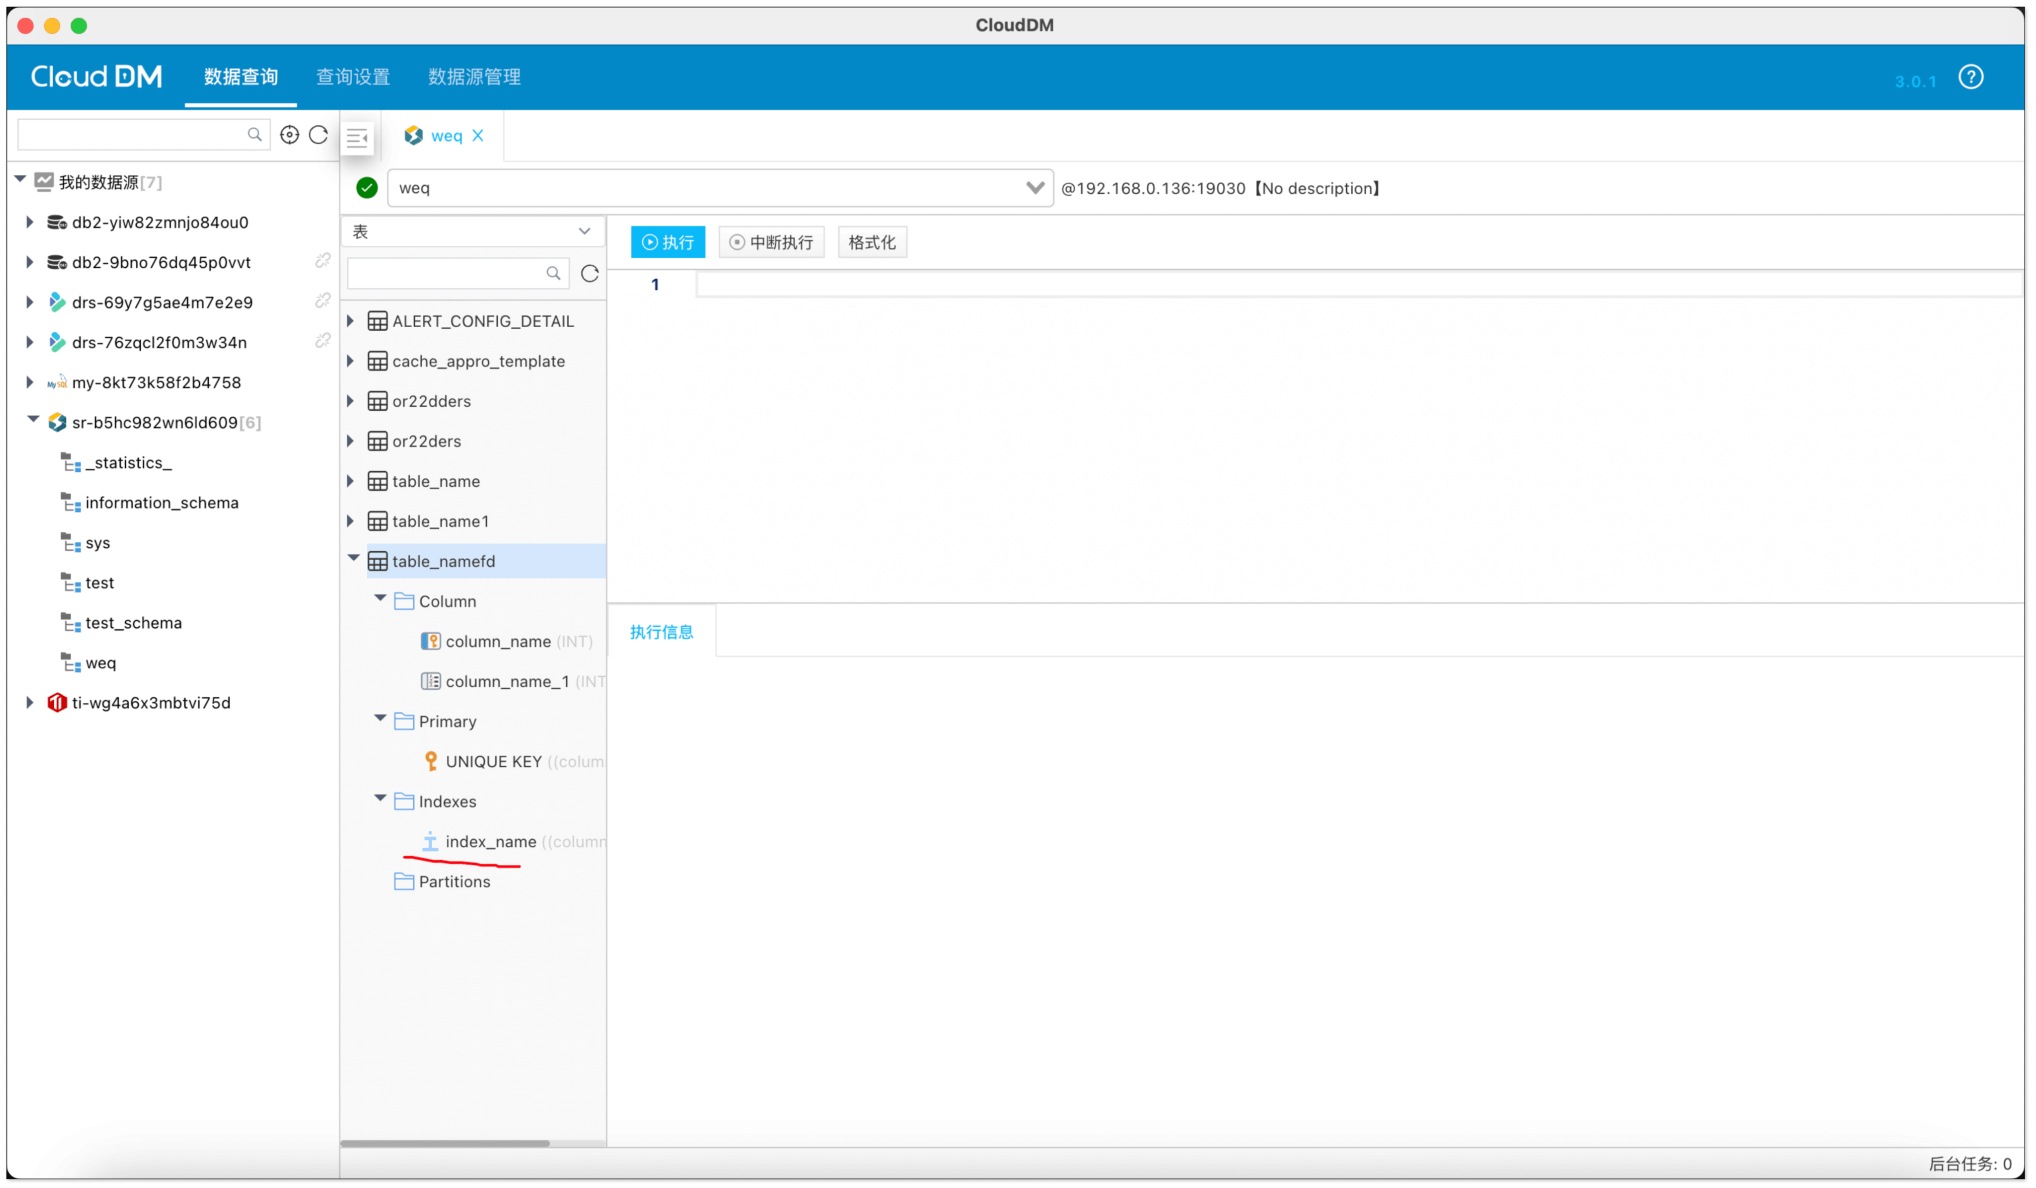Viewport: 2036px width, 1188px height.
Task: Open the 数据源管理 tab
Action: (x=474, y=77)
